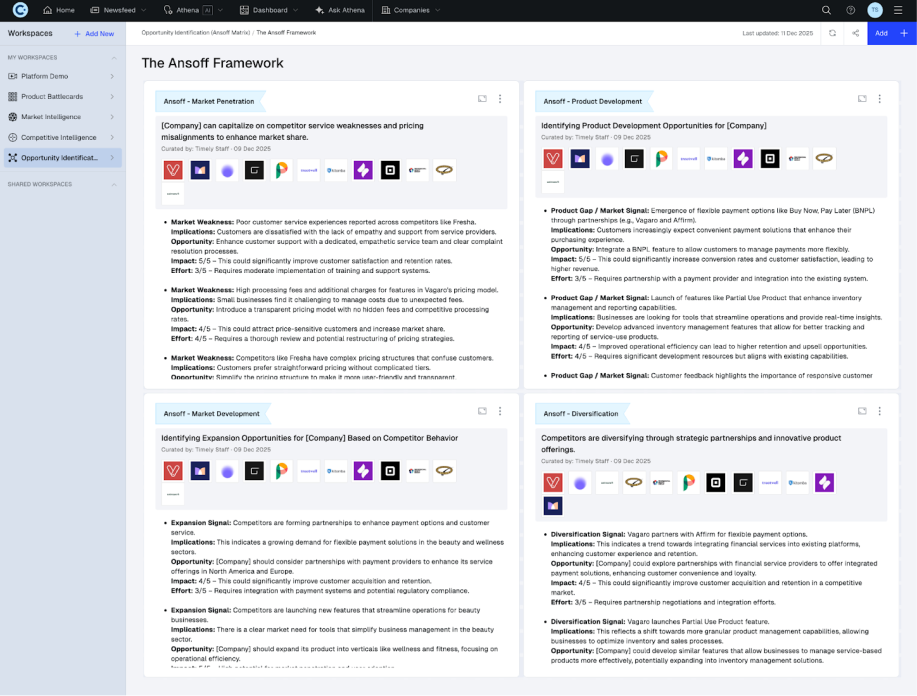The height and width of the screenshot is (696, 917).
Task: Open Ask Athena from the navigation bar
Action: pyautogui.click(x=341, y=10)
